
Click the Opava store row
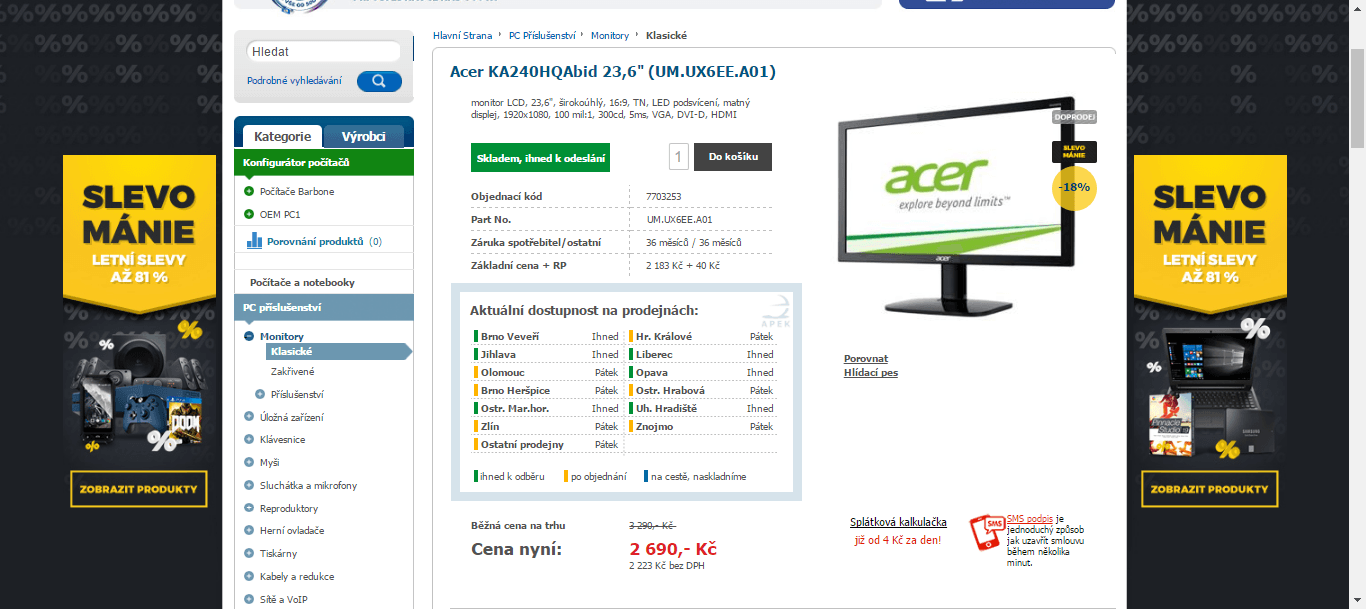(x=701, y=372)
